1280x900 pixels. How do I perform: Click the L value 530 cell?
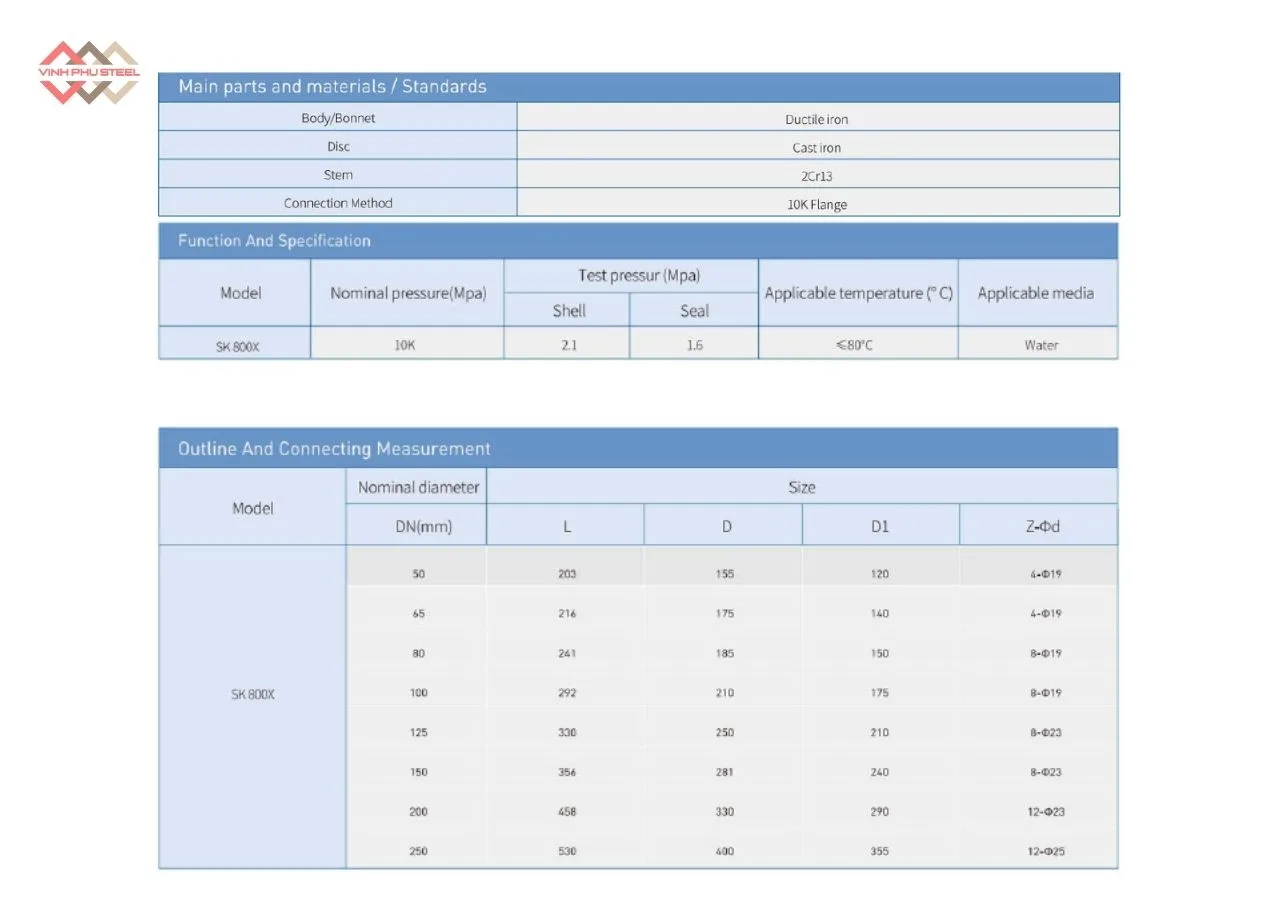567,851
